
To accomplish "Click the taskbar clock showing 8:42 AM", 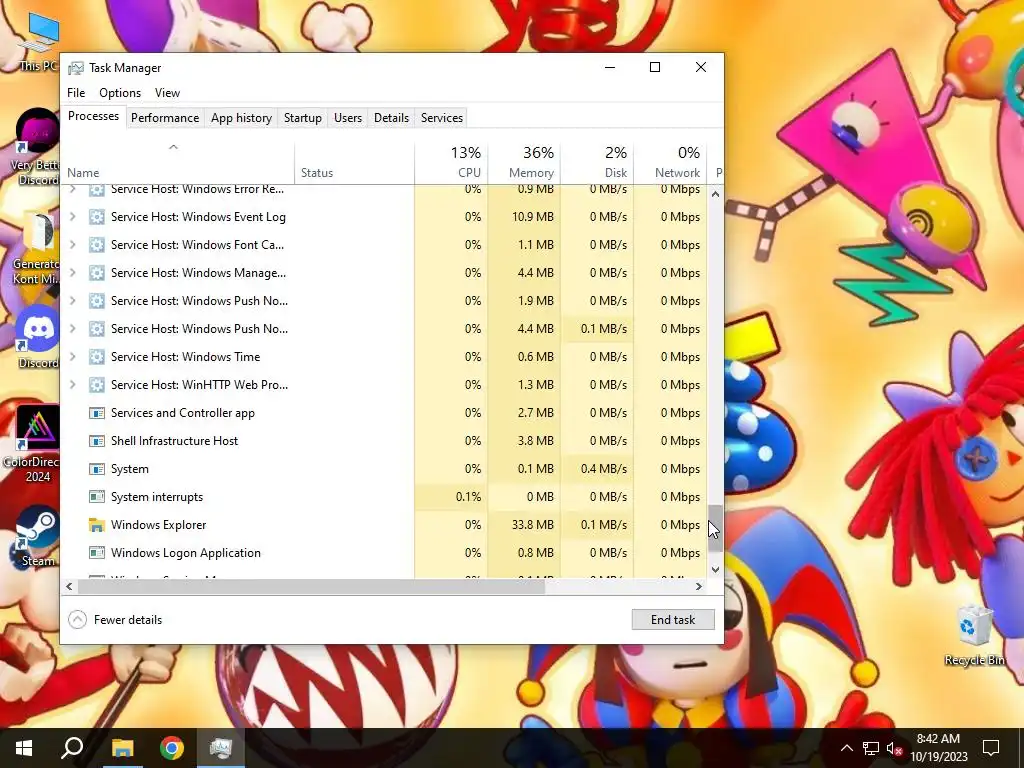I will pyautogui.click(x=938, y=748).
